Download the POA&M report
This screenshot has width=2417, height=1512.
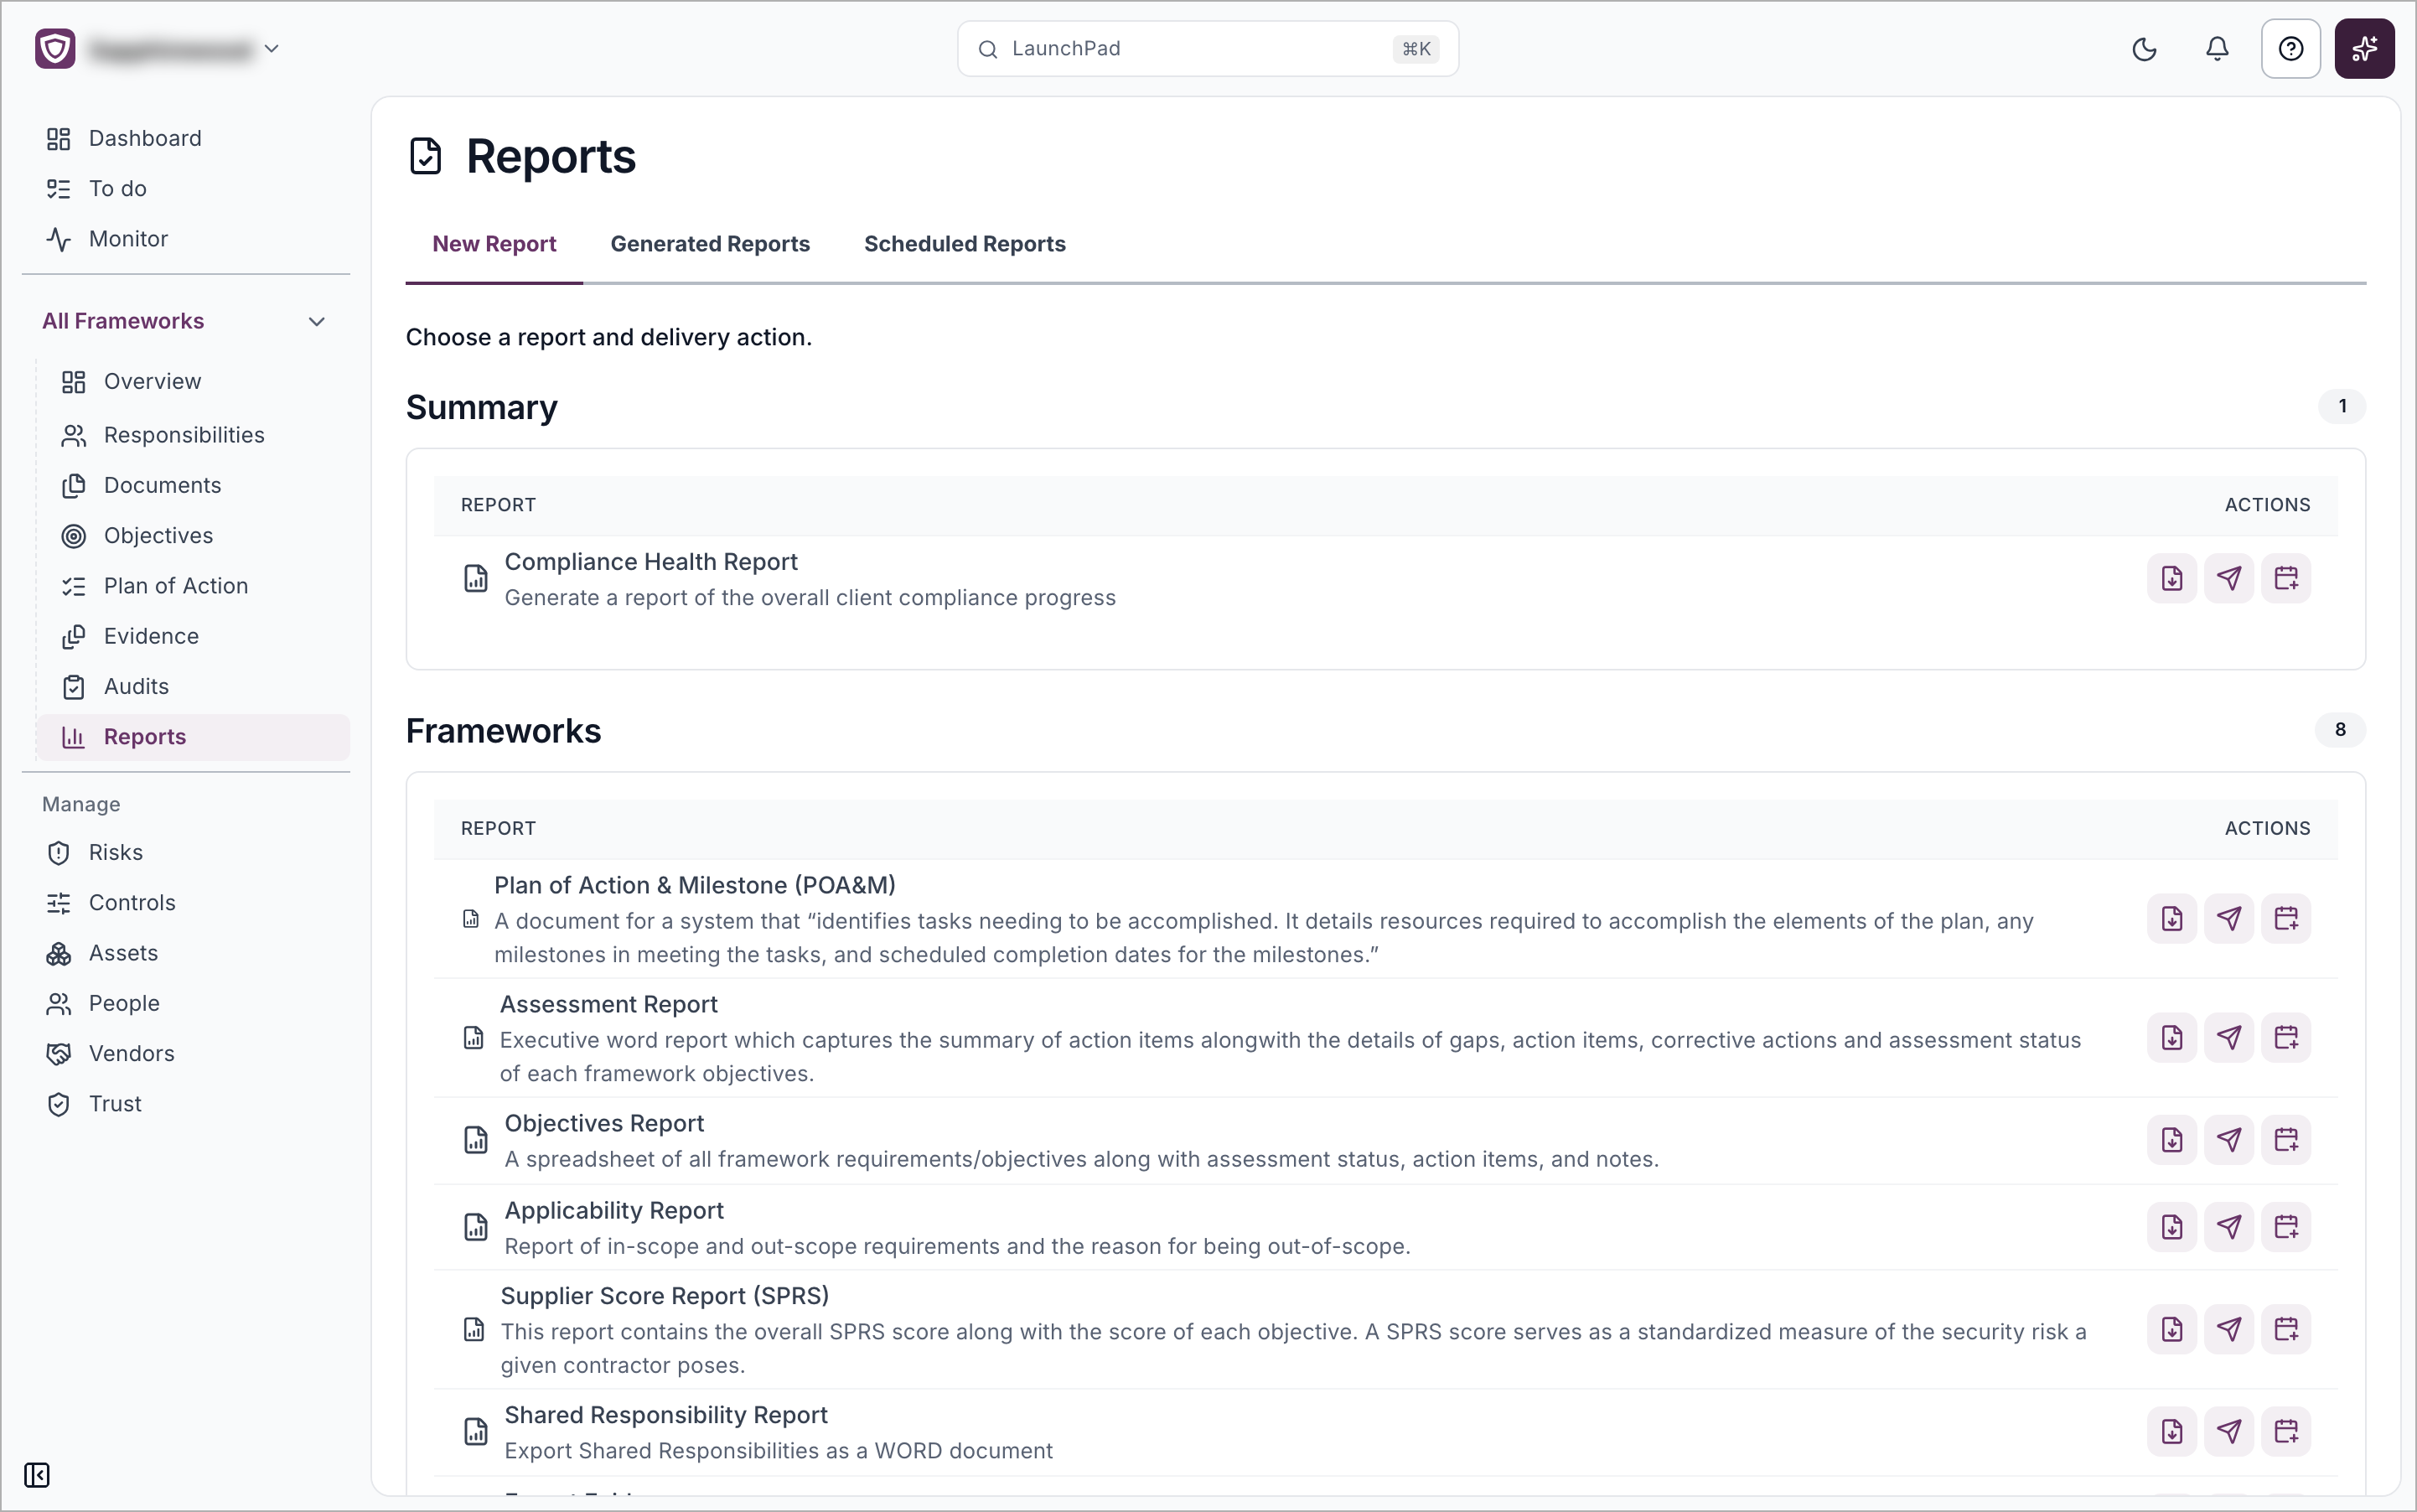2171,918
